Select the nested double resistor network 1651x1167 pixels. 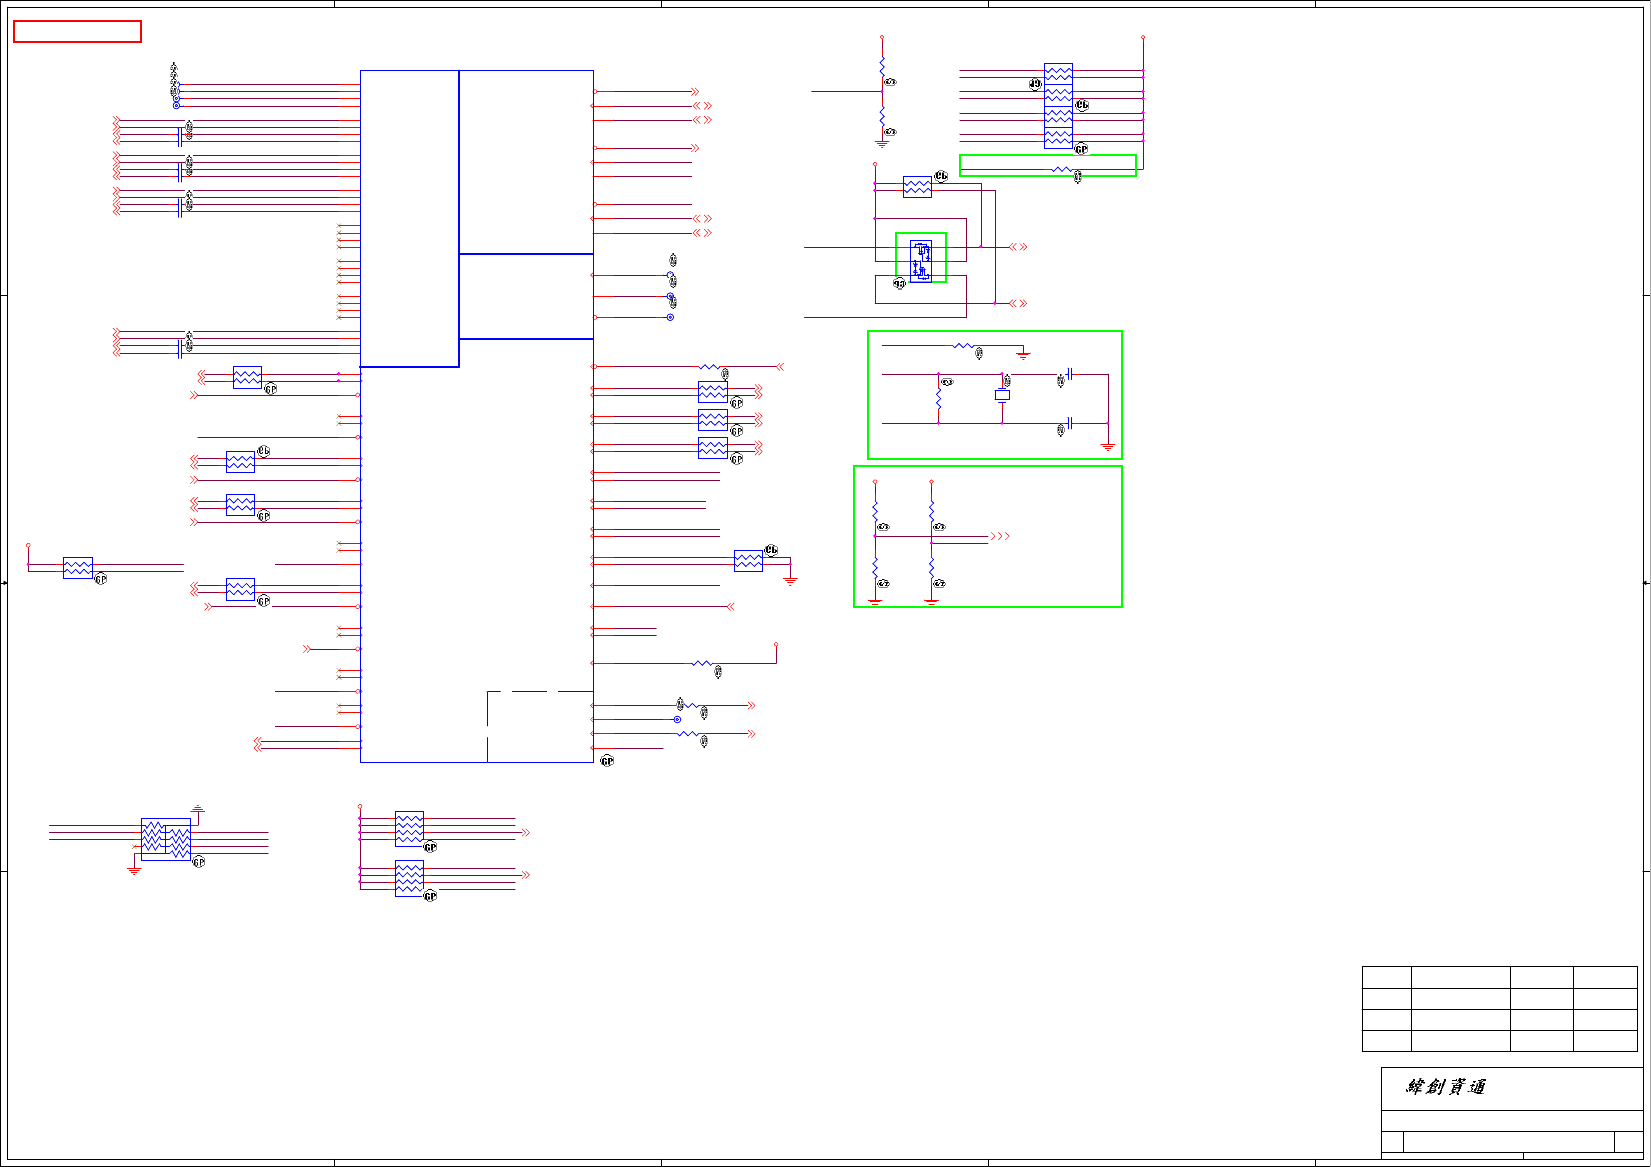coord(166,839)
